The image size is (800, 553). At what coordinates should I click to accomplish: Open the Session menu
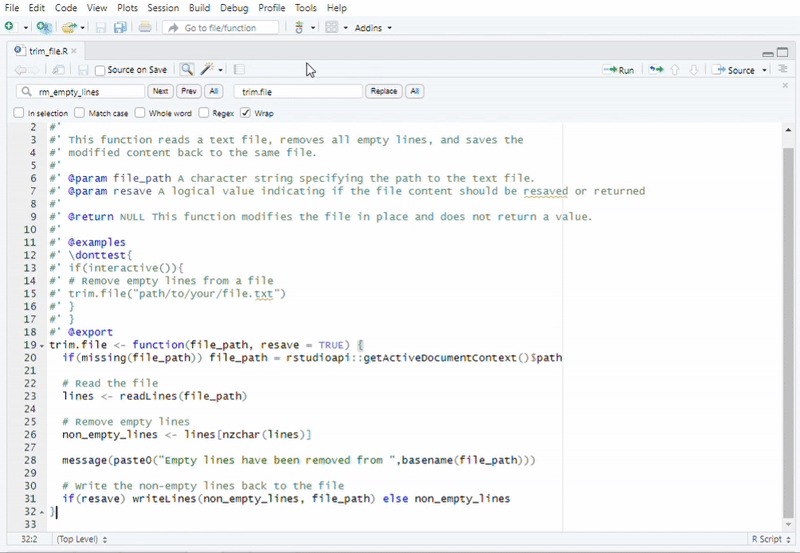163,8
